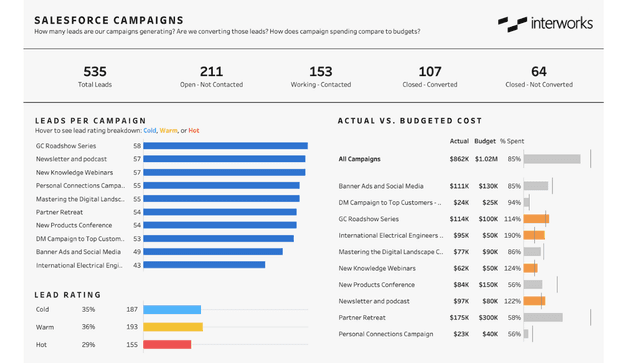Click the Banner Ads and Social Media leads bar

coord(213,252)
